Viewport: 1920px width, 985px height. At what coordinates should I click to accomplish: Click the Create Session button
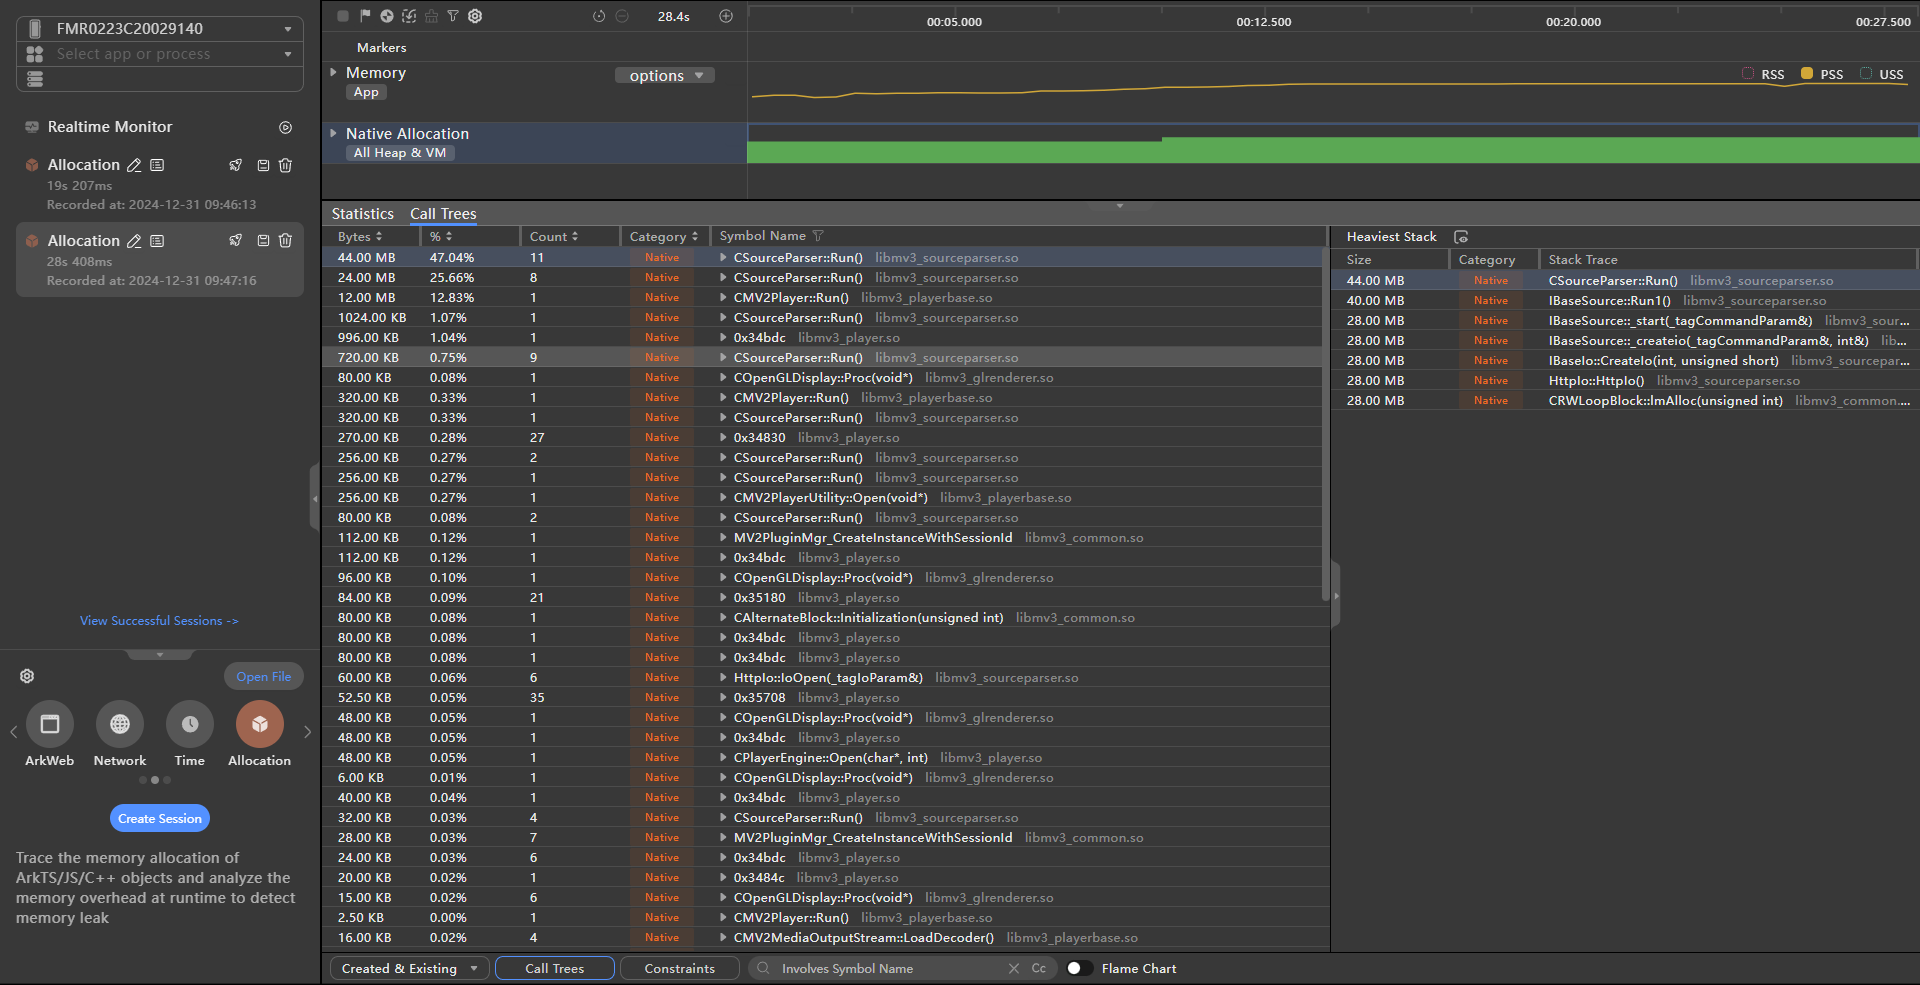(x=160, y=818)
